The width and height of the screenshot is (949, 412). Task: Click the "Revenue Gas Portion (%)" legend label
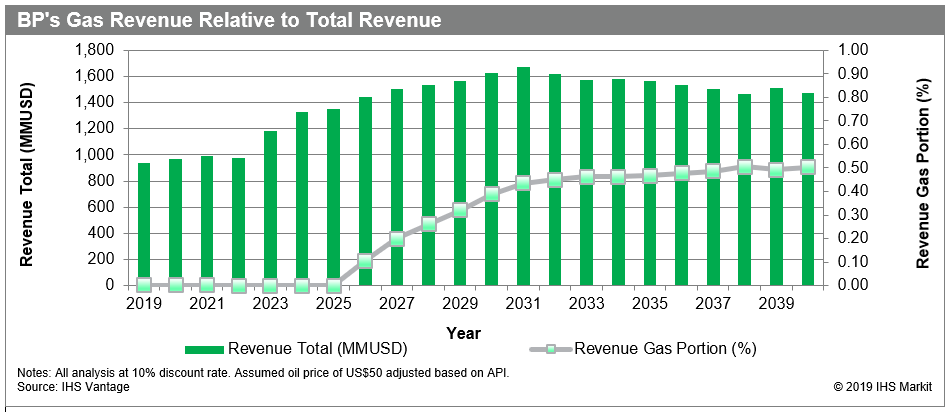(x=666, y=349)
